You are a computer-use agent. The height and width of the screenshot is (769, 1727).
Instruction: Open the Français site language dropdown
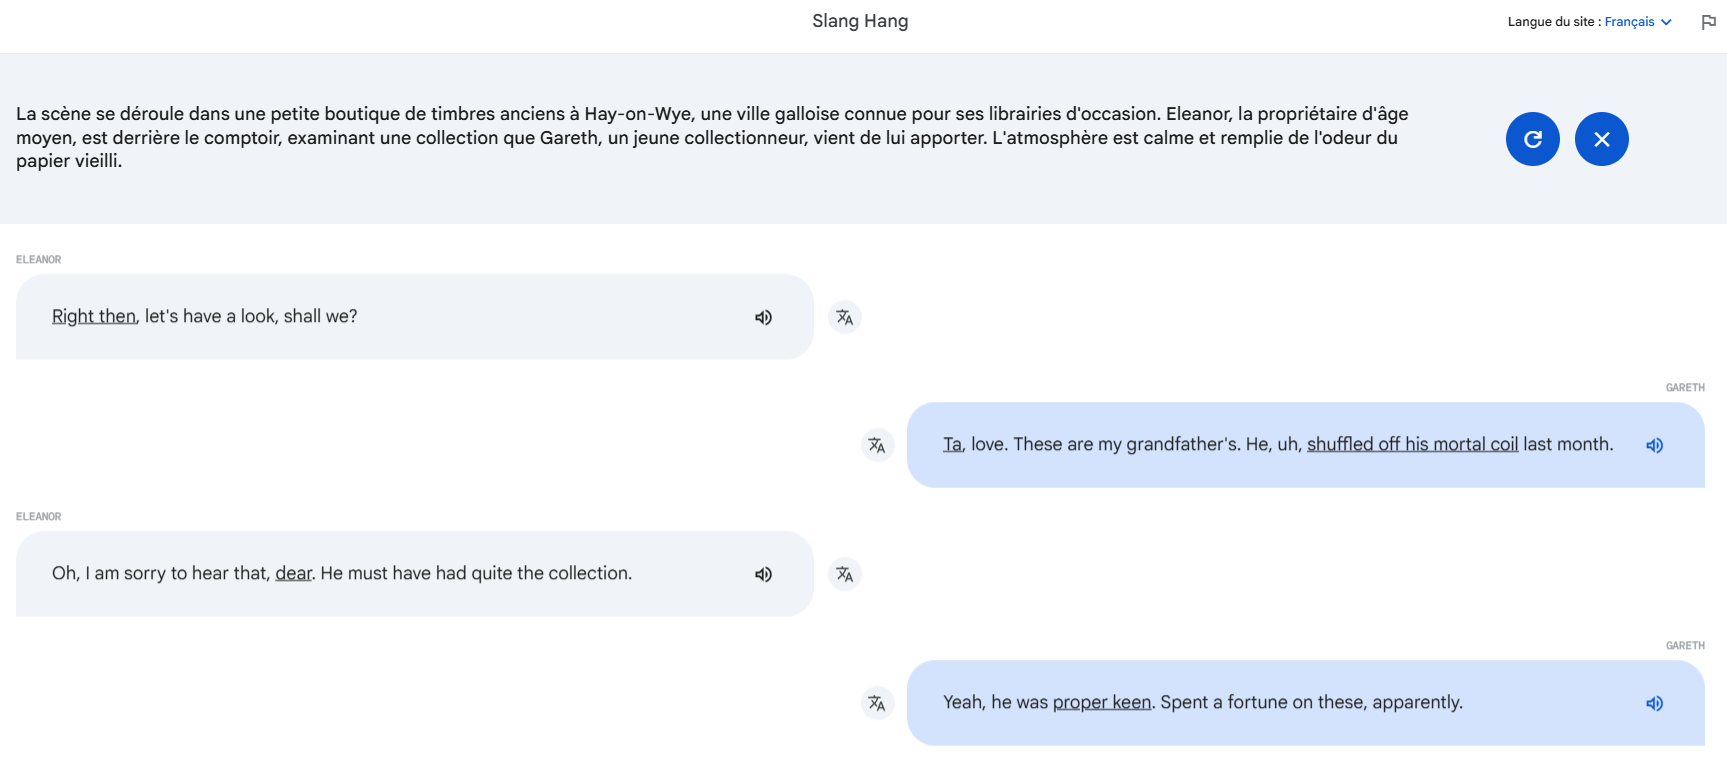click(x=1638, y=22)
